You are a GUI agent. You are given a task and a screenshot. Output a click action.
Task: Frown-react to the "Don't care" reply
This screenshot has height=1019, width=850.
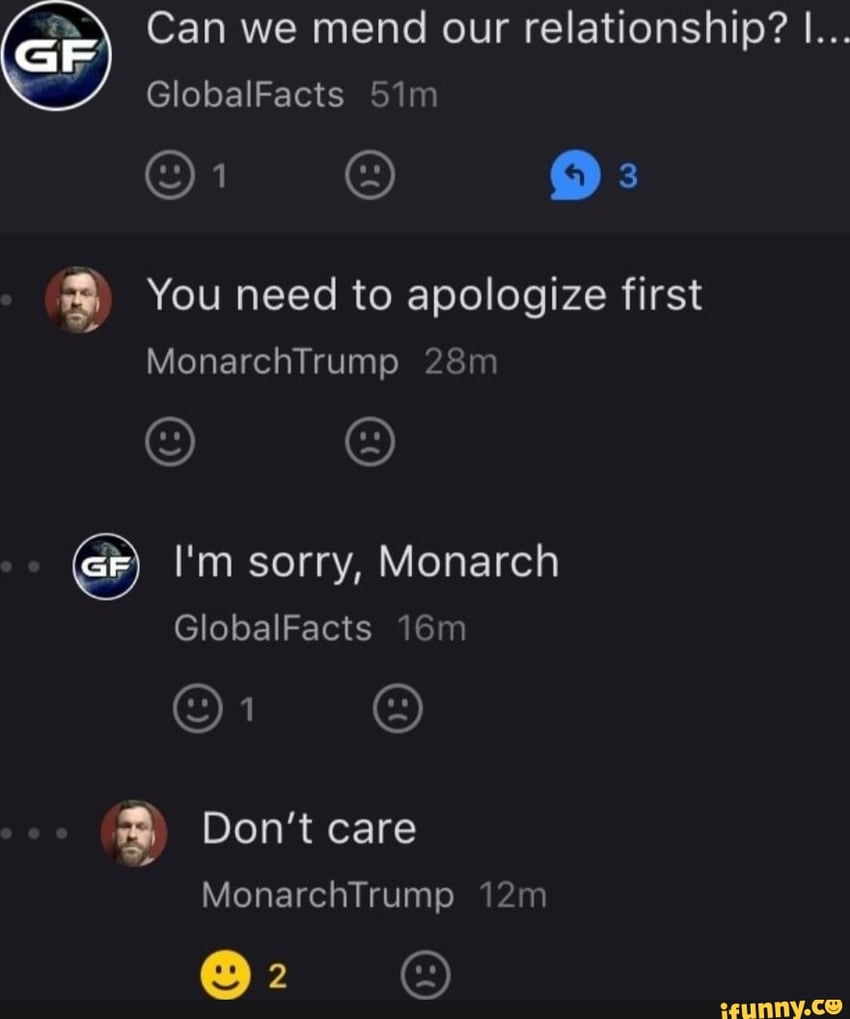click(426, 976)
